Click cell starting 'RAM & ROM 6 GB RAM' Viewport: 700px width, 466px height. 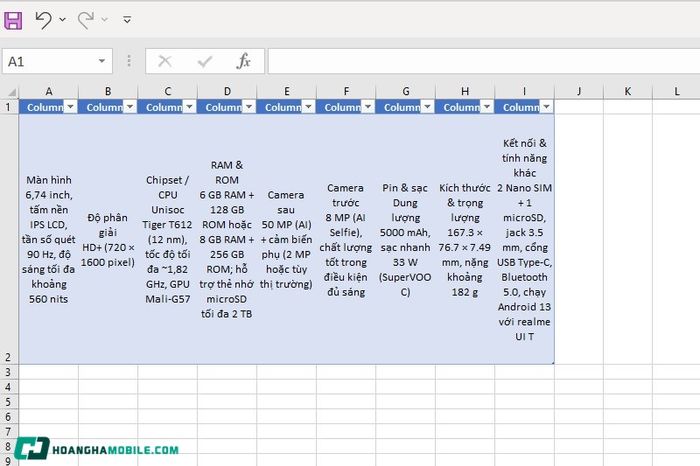click(227, 239)
